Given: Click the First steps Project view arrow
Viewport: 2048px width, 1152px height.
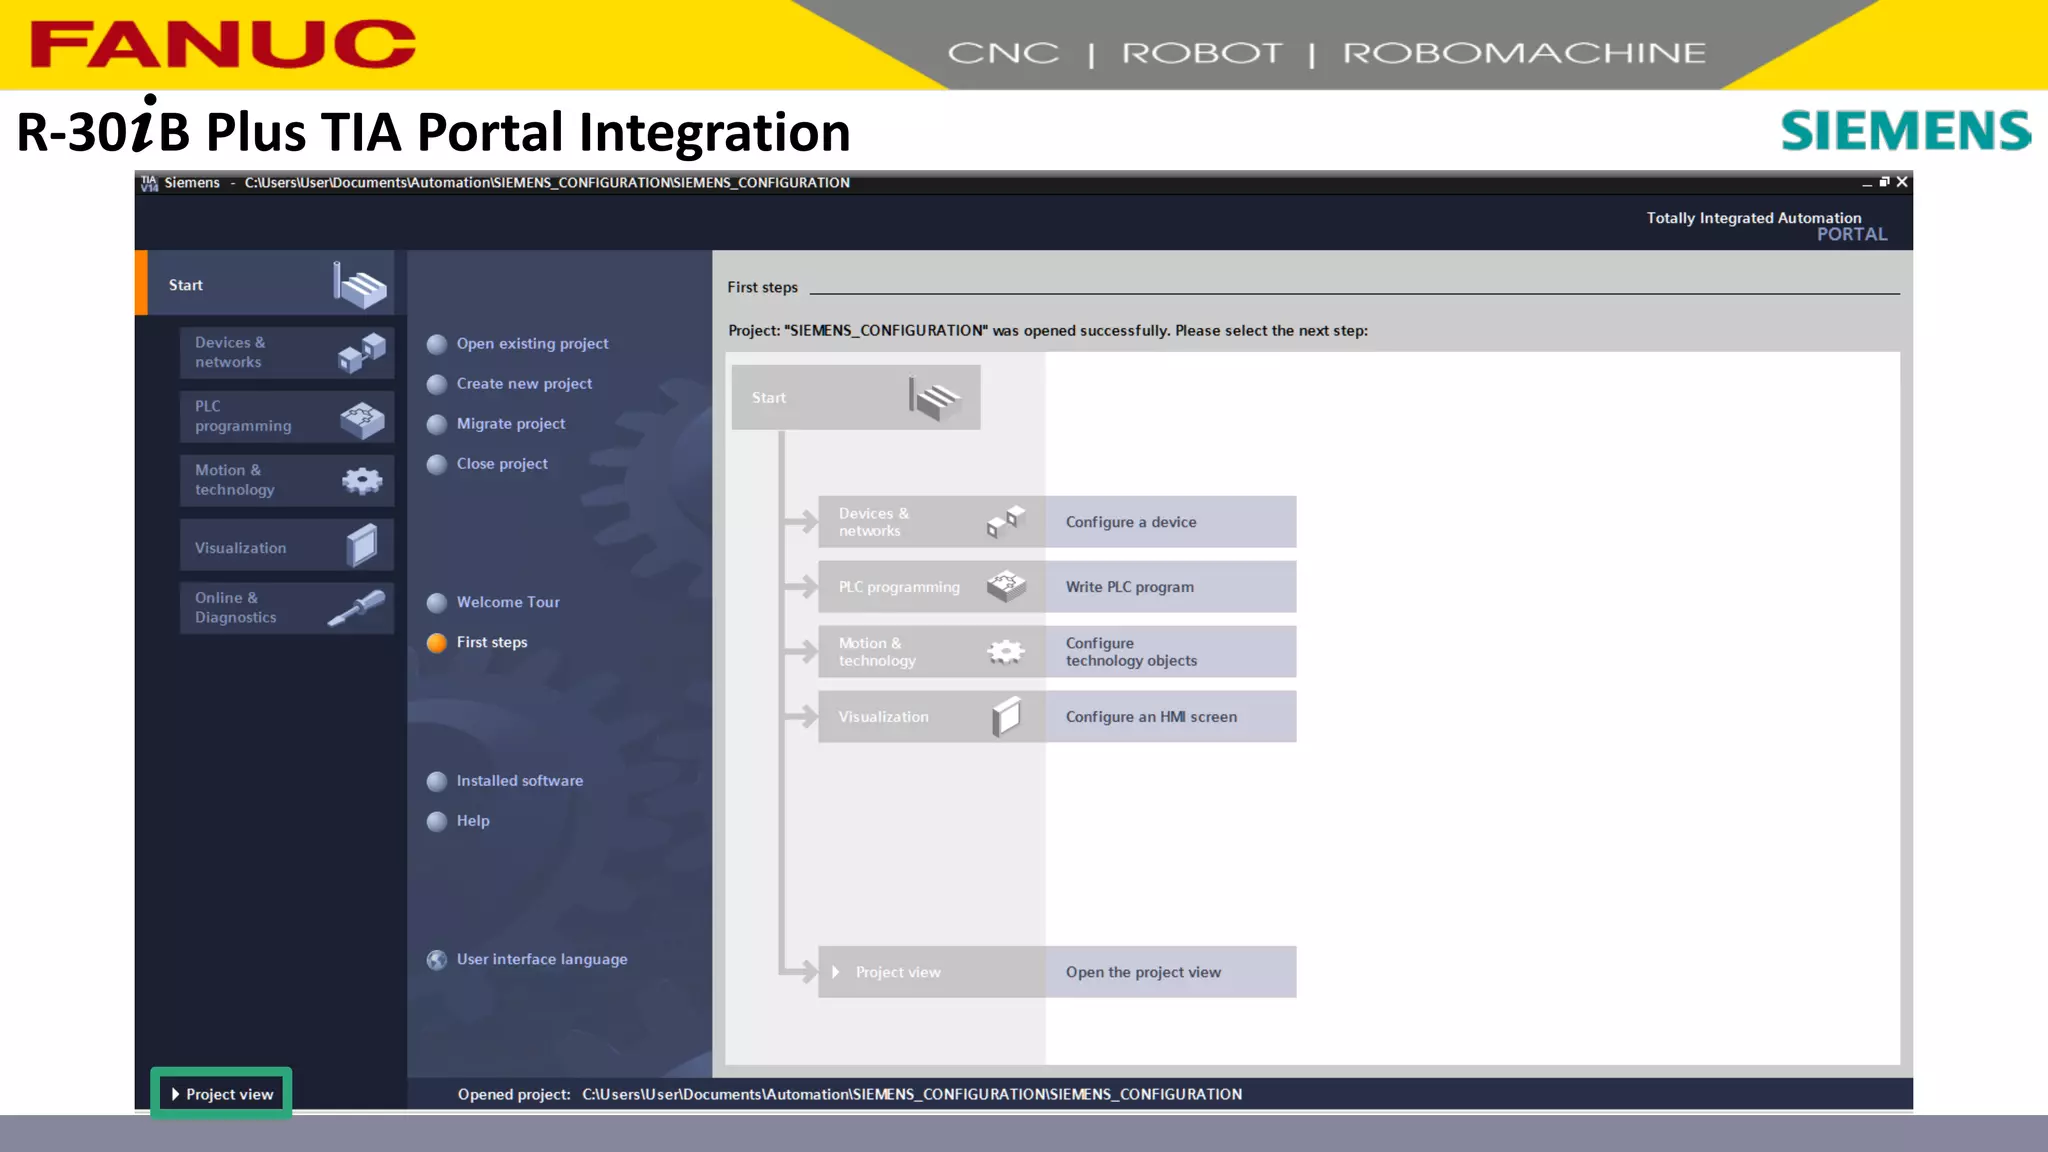Looking at the screenshot, I should (836, 972).
